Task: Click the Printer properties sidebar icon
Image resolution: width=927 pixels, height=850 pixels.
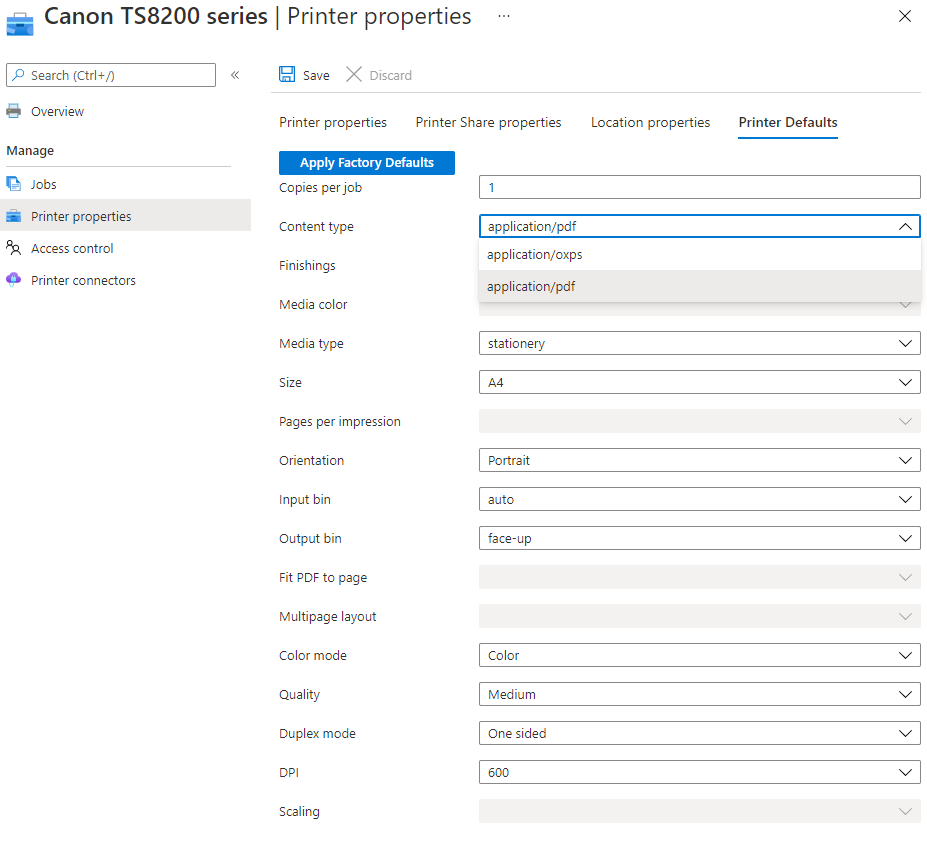Action: point(14,216)
